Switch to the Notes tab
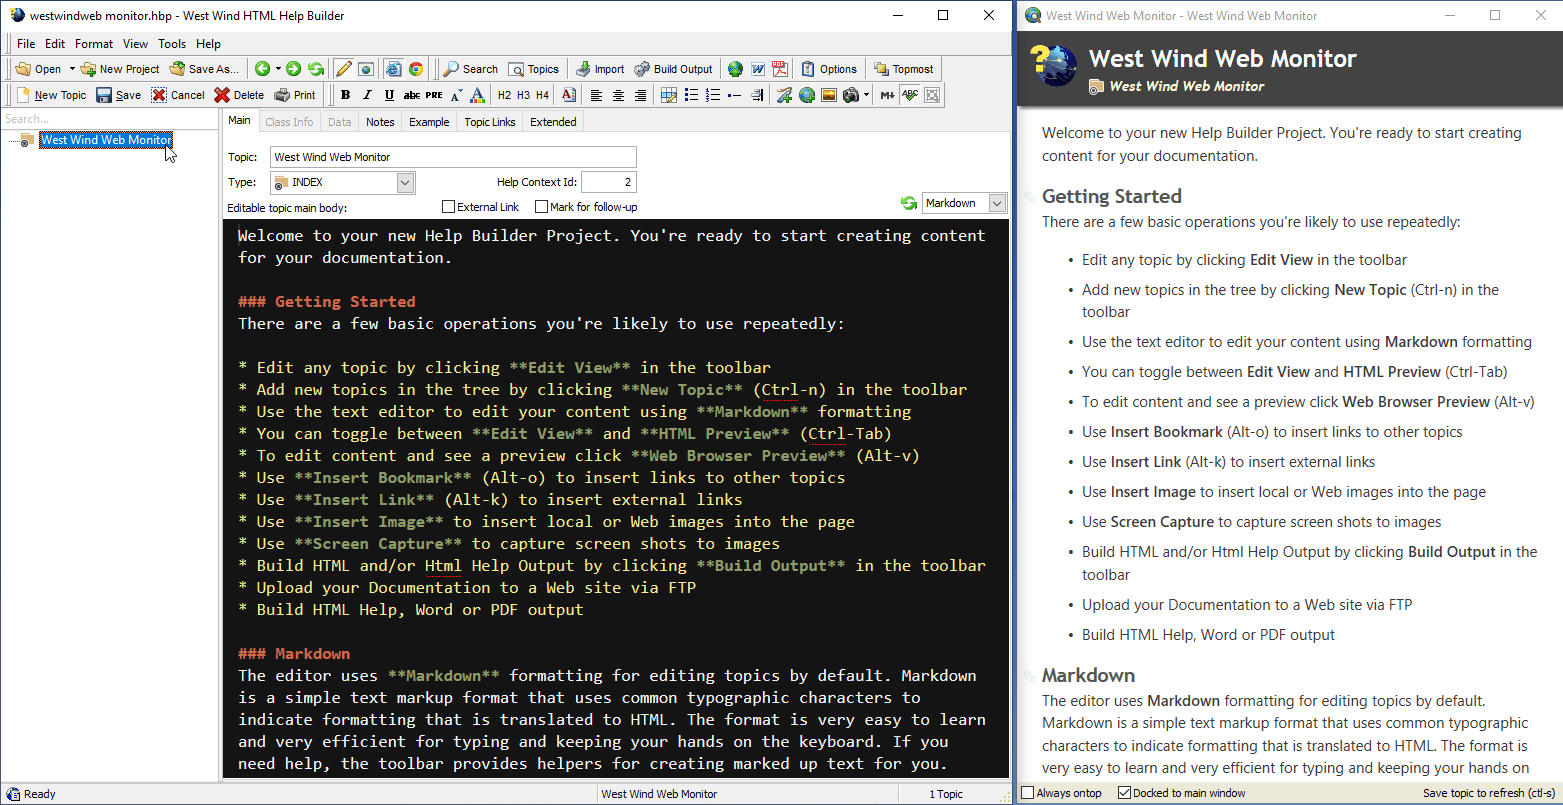This screenshot has height=805, width=1563. [380, 122]
